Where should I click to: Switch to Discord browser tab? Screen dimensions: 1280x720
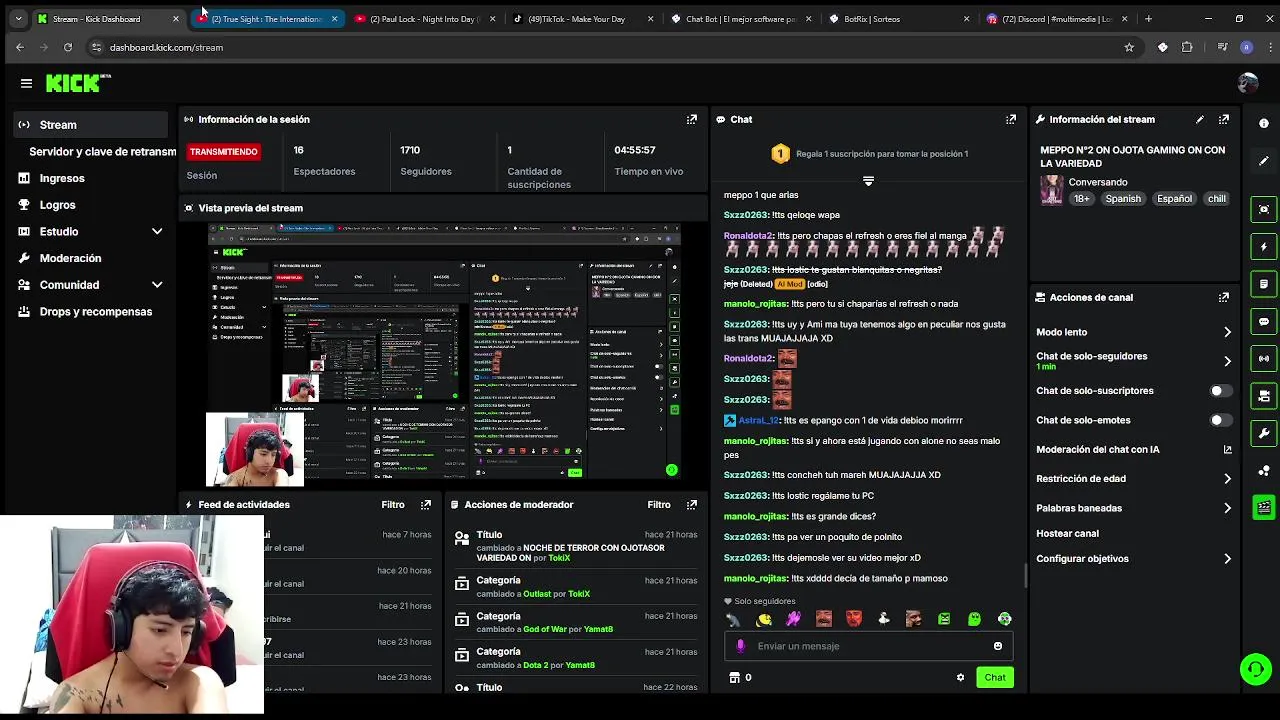click(x=1057, y=18)
